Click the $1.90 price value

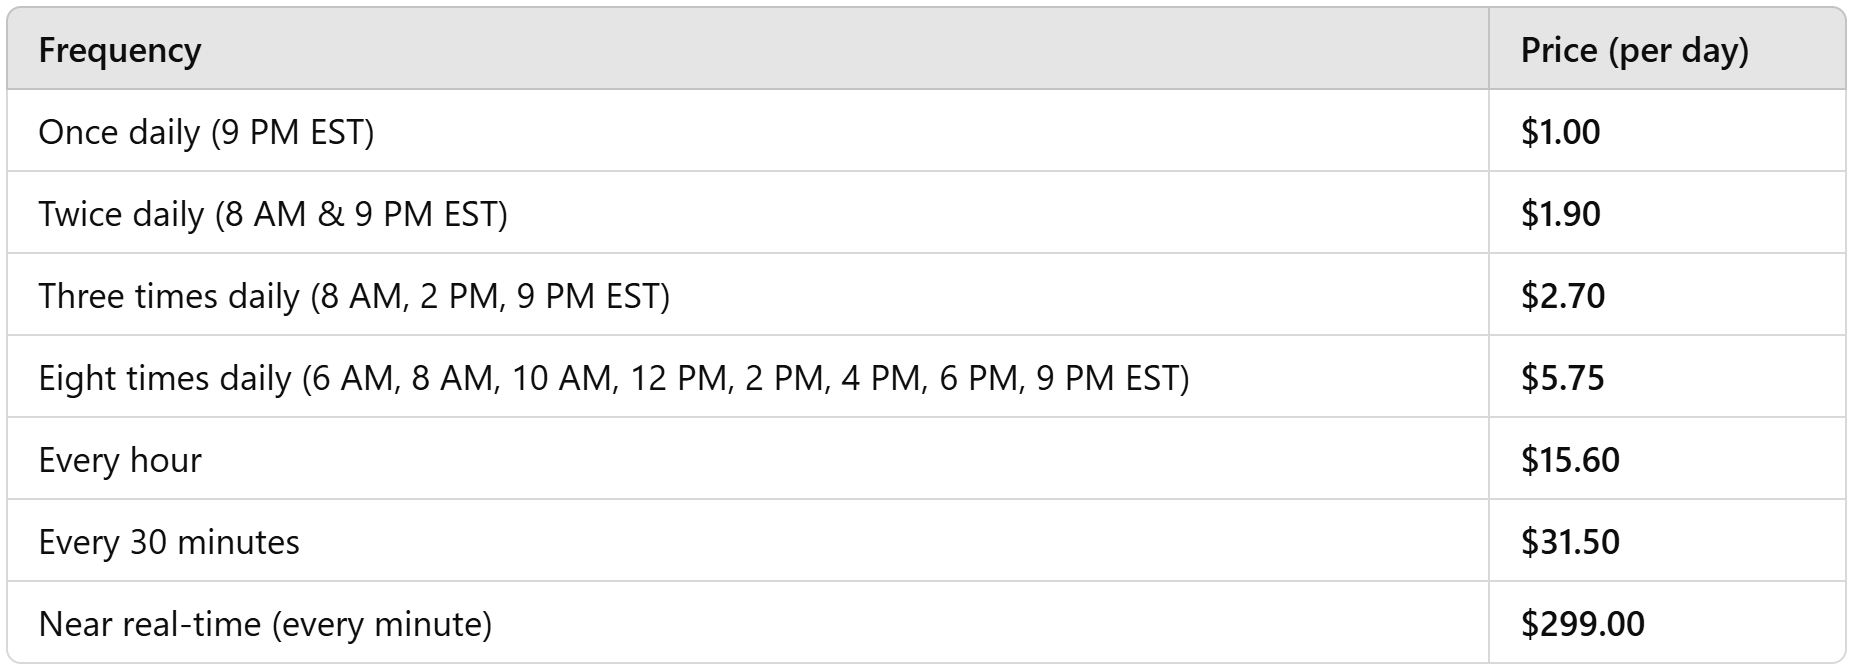tap(1560, 214)
